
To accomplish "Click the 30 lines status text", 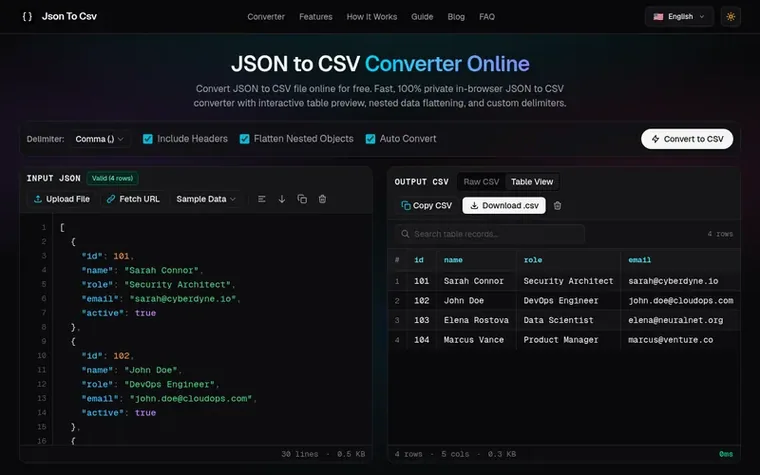I will point(300,454).
